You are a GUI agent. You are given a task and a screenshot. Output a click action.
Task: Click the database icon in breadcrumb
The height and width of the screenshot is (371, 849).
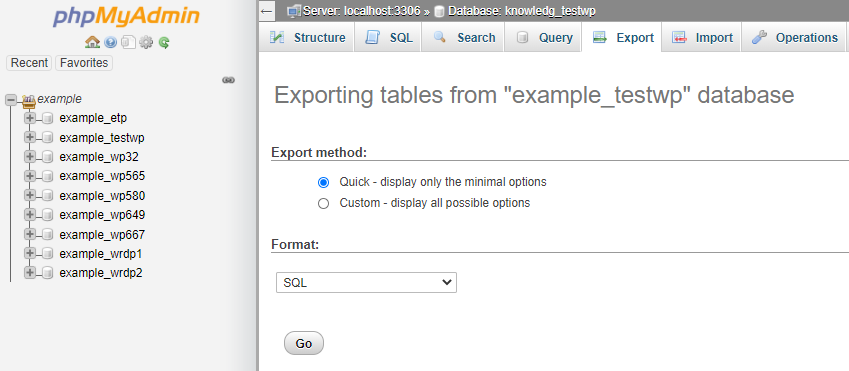tap(440, 11)
